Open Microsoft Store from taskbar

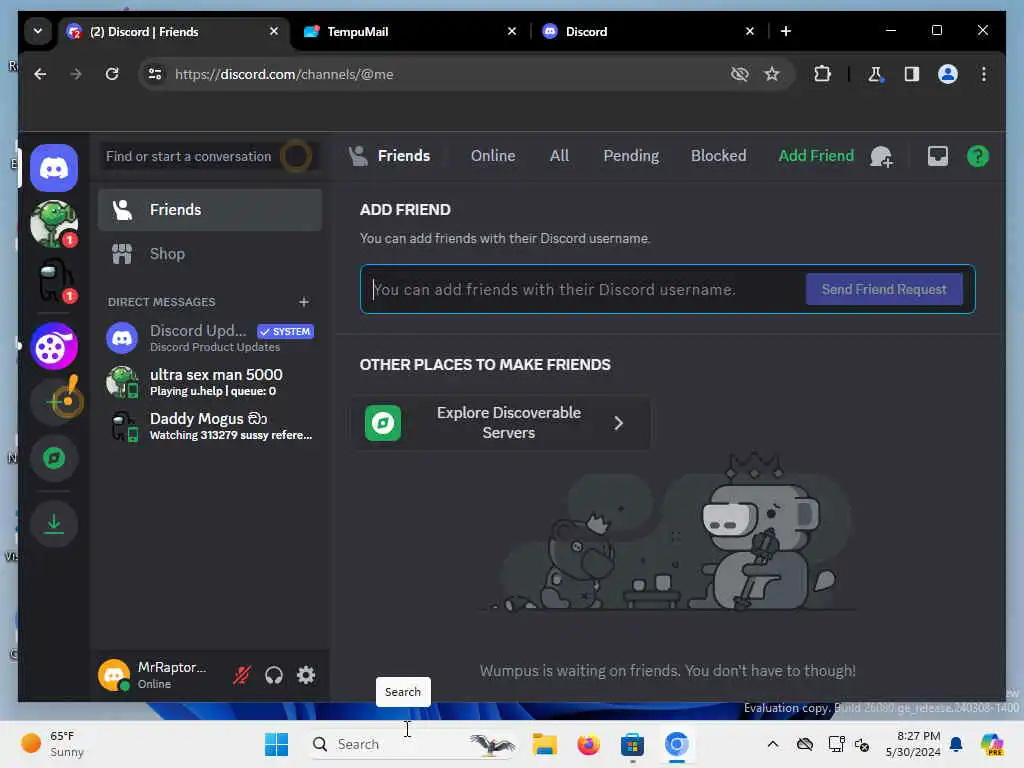point(632,744)
